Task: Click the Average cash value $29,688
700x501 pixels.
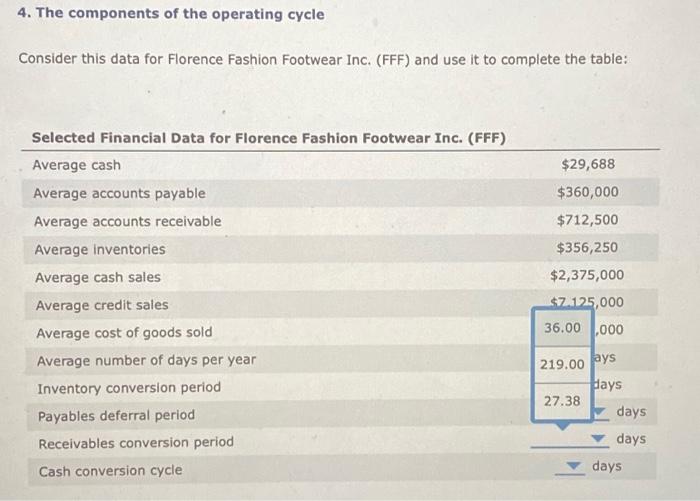Action: tap(588, 164)
